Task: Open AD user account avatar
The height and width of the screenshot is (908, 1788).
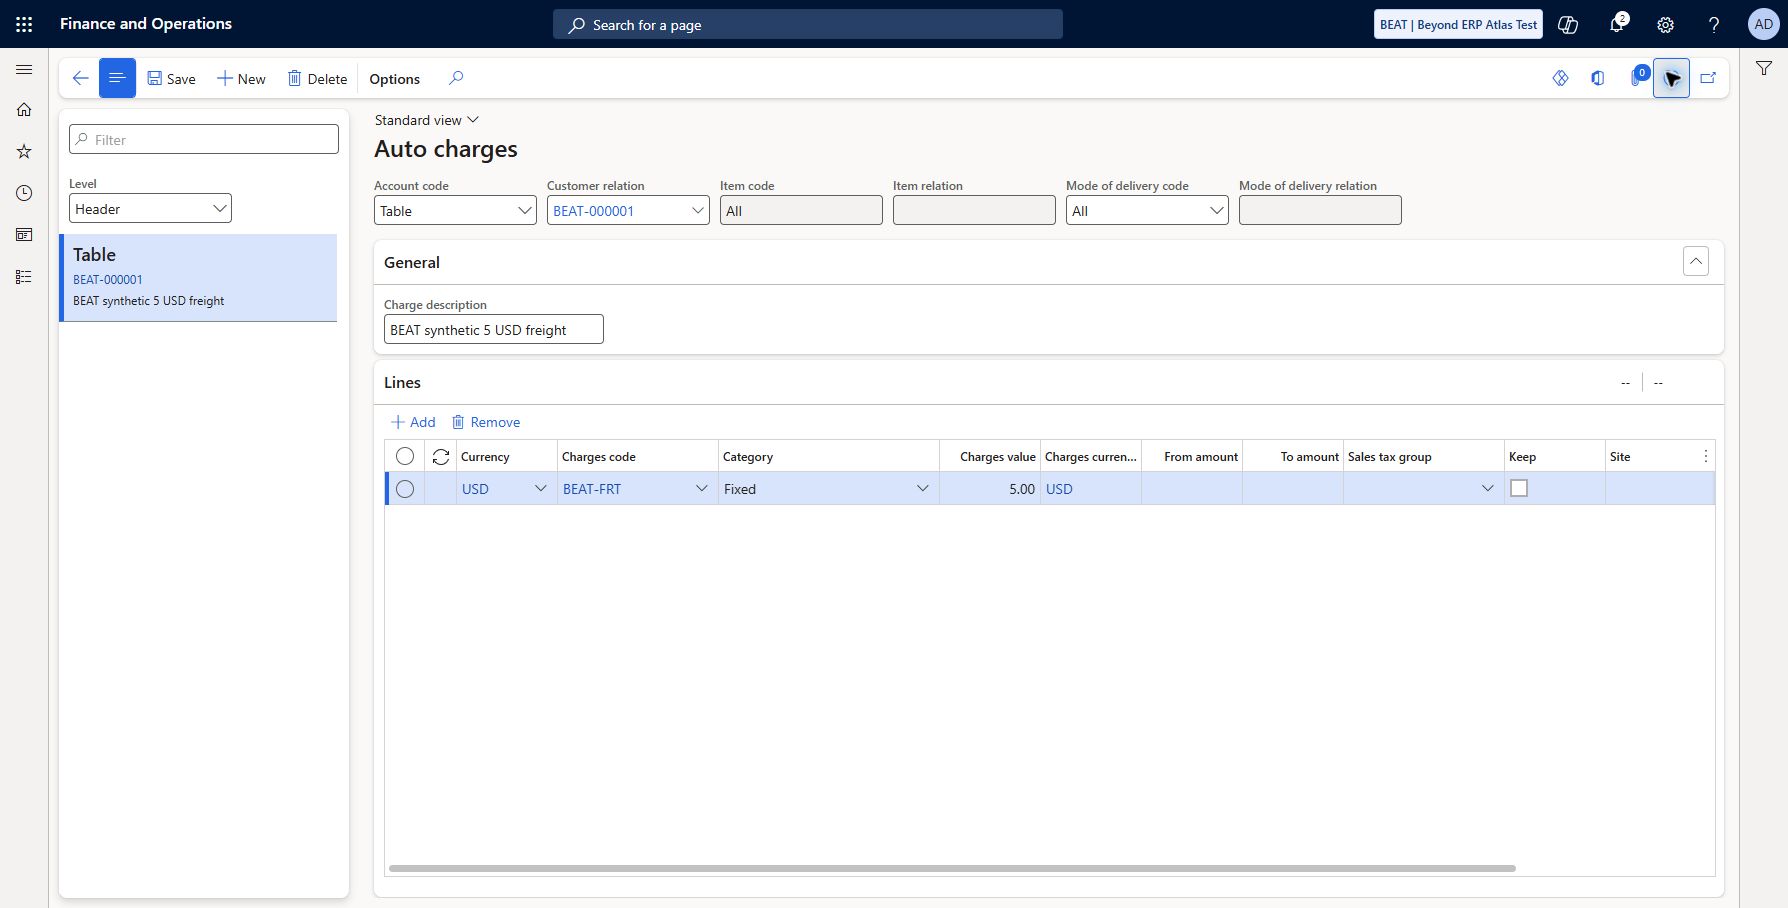Action: (x=1763, y=24)
